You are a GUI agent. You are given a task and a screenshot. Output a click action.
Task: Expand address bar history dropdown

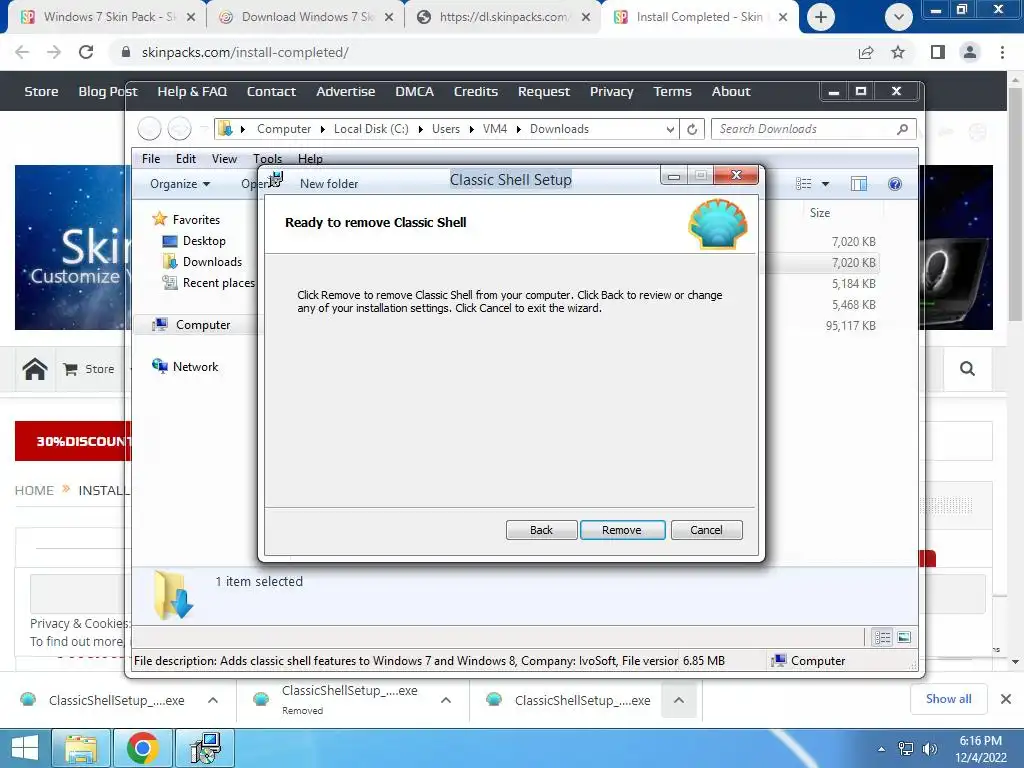pyautogui.click(x=670, y=129)
